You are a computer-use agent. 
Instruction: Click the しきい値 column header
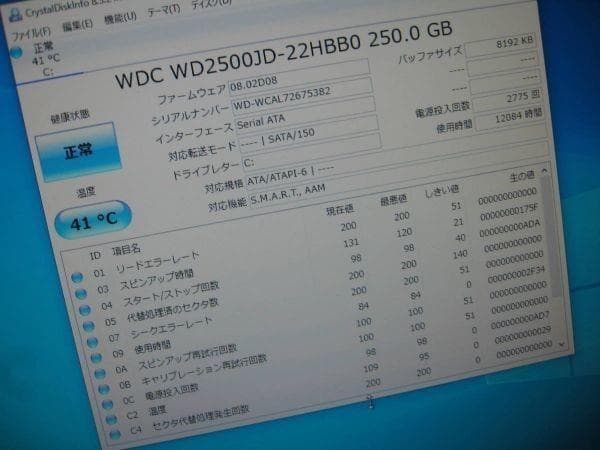tap(442, 191)
